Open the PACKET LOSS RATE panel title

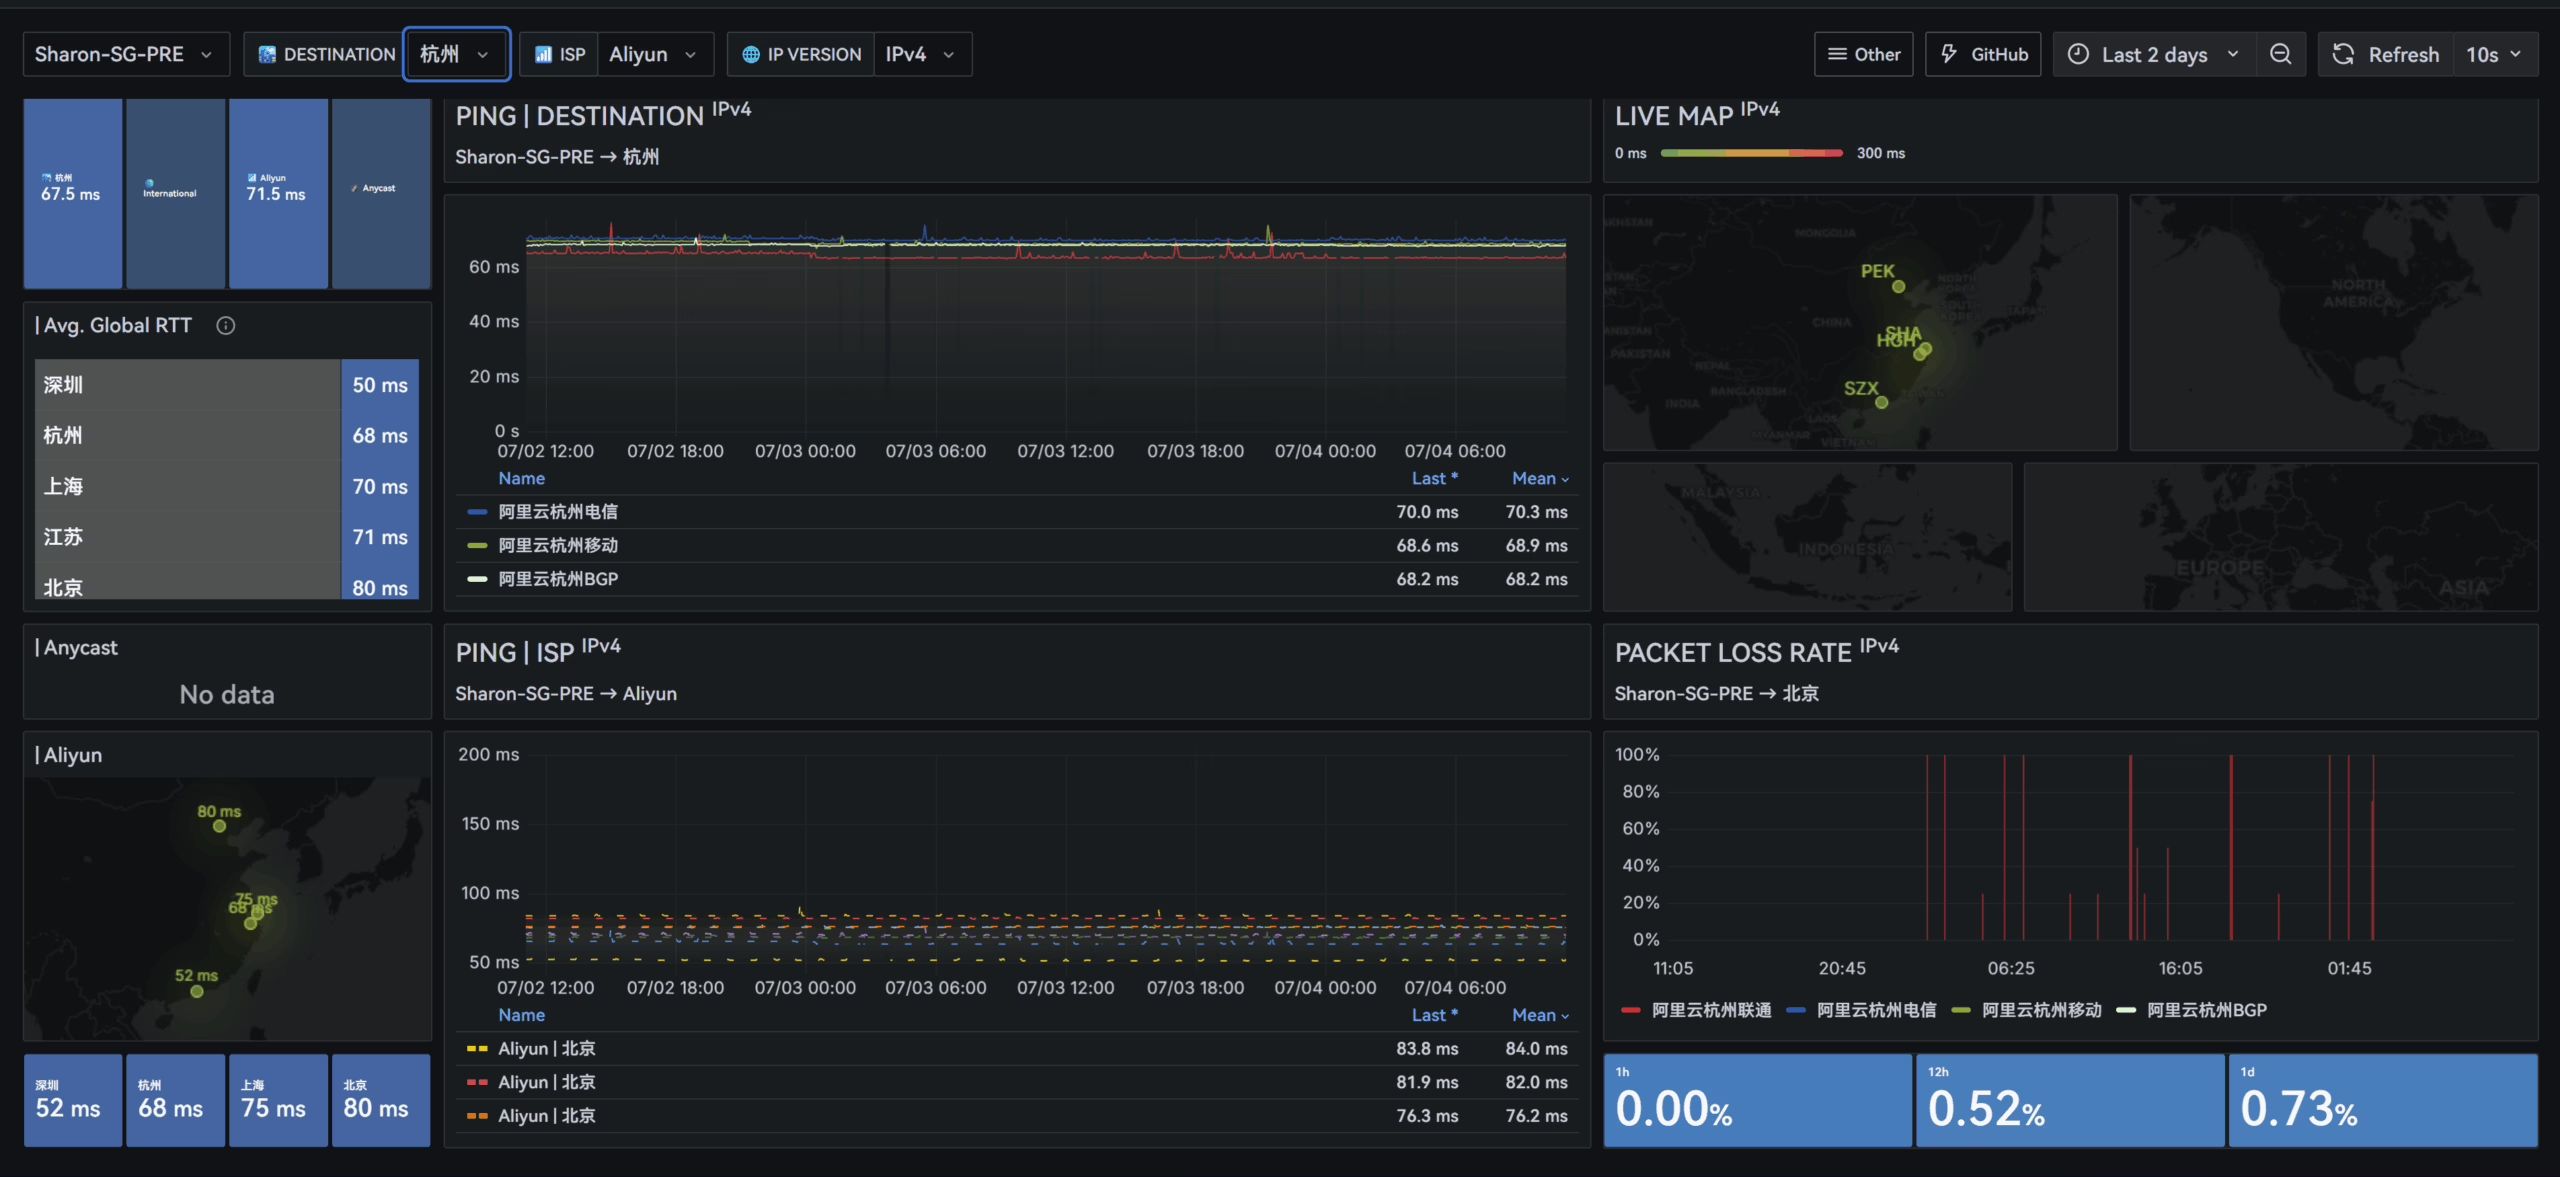[1757, 652]
